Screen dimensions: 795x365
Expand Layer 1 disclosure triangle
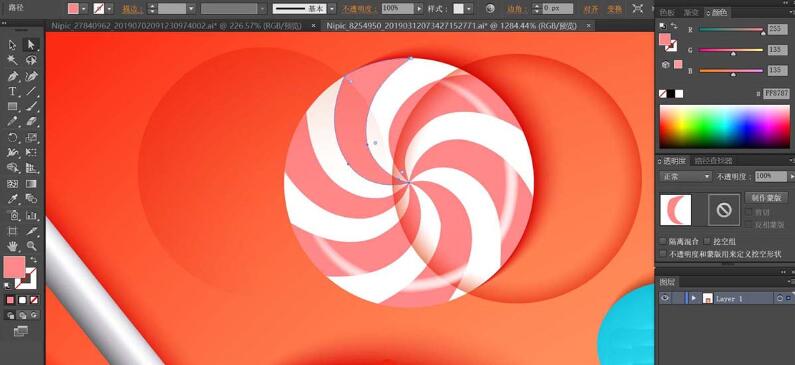pos(693,299)
